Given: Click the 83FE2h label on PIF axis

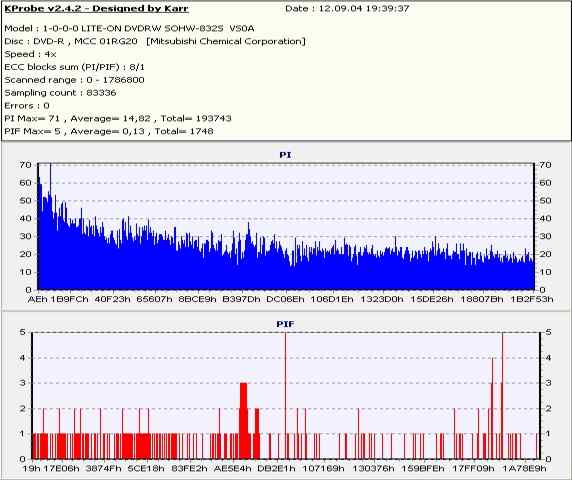Looking at the screenshot, I should (x=189, y=468).
